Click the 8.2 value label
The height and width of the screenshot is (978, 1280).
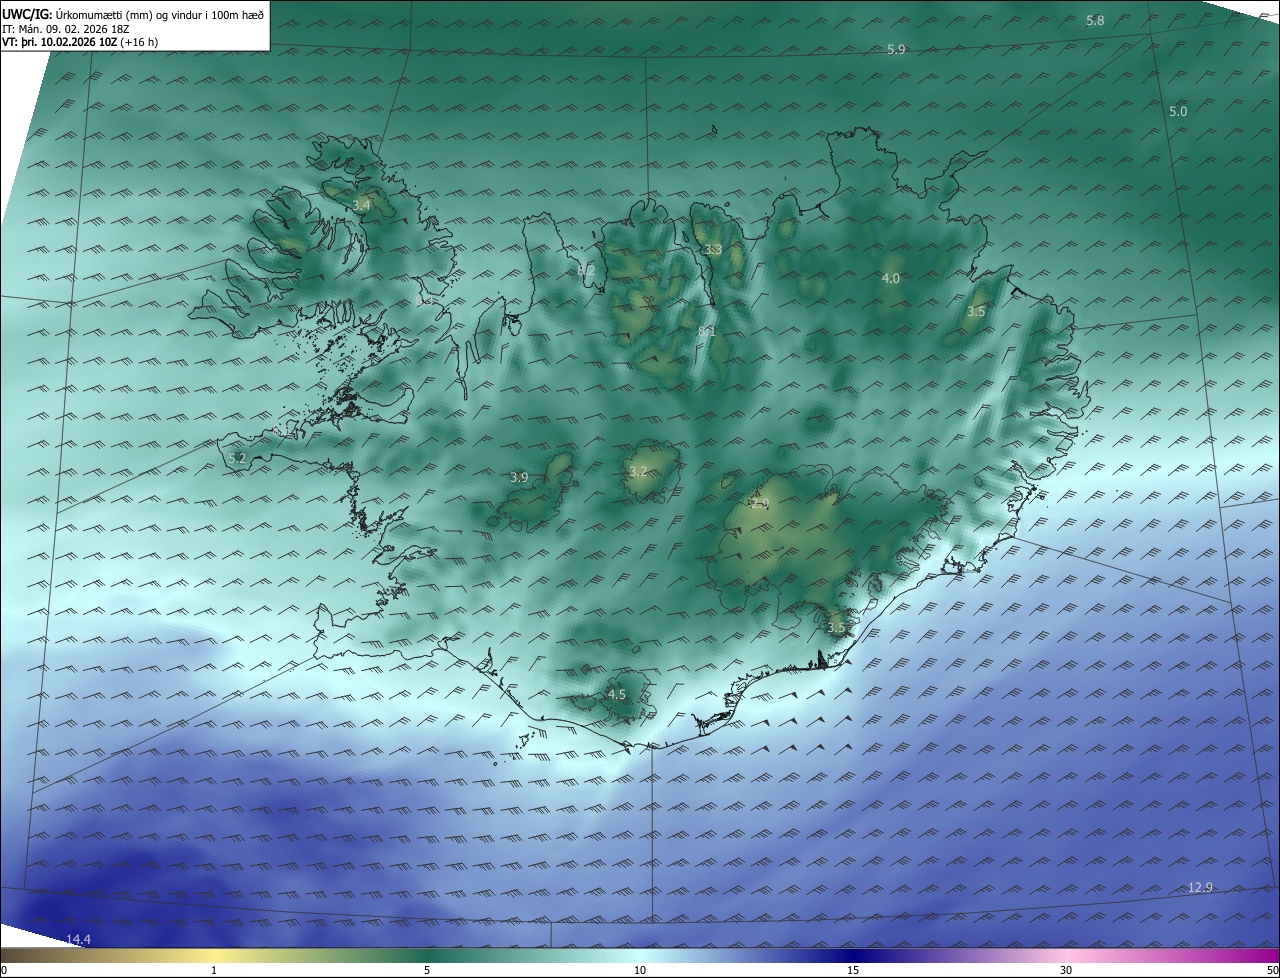(586, 271)
